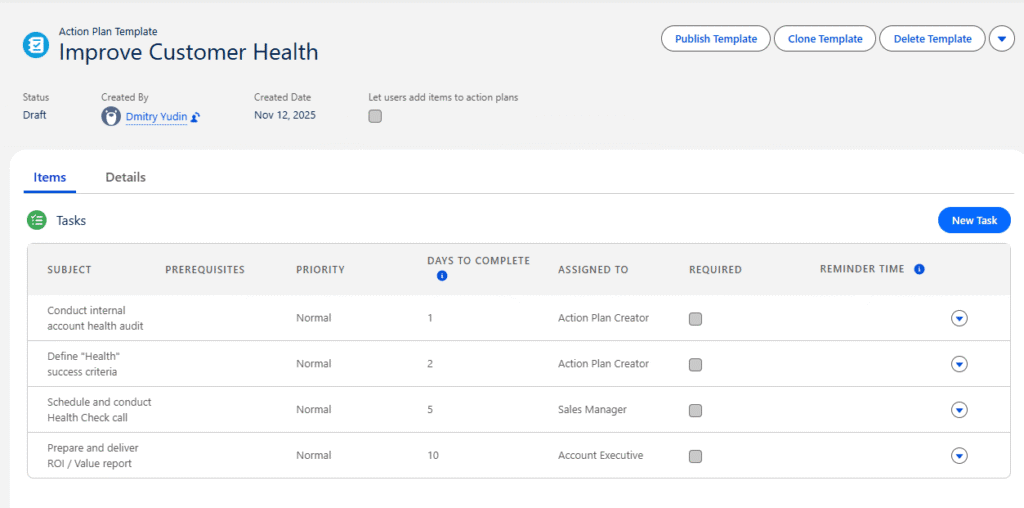Click the New Task button

(973, 220)
